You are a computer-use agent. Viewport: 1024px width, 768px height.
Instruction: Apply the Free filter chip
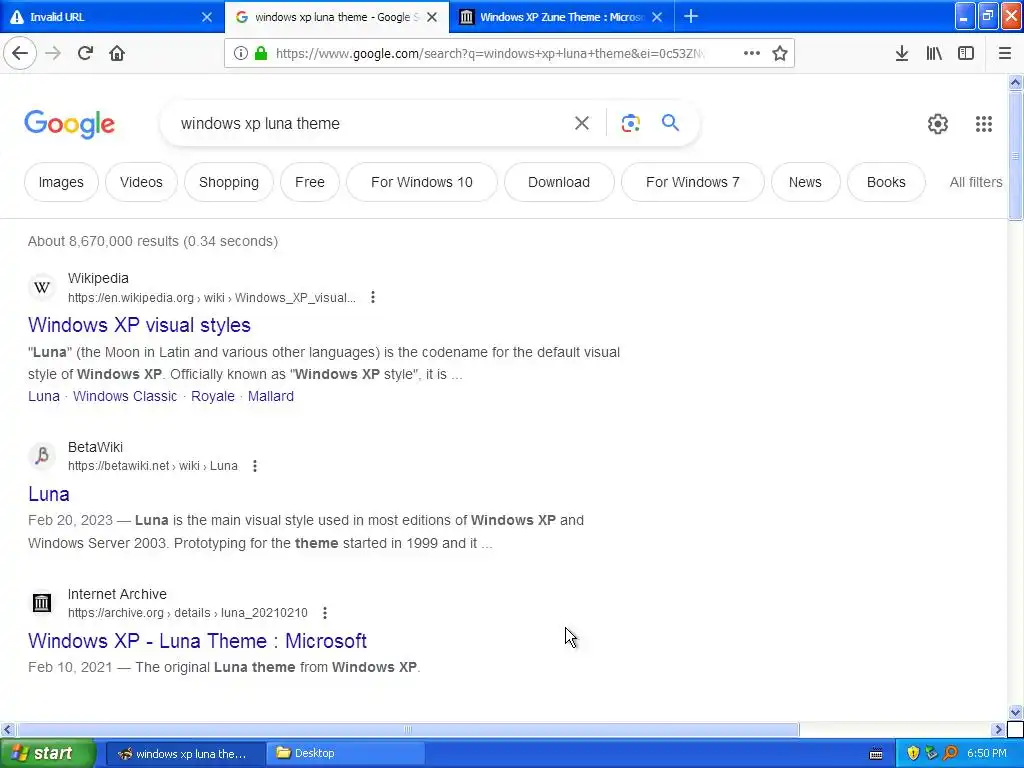pyautogui.click(x=310, y=182)
